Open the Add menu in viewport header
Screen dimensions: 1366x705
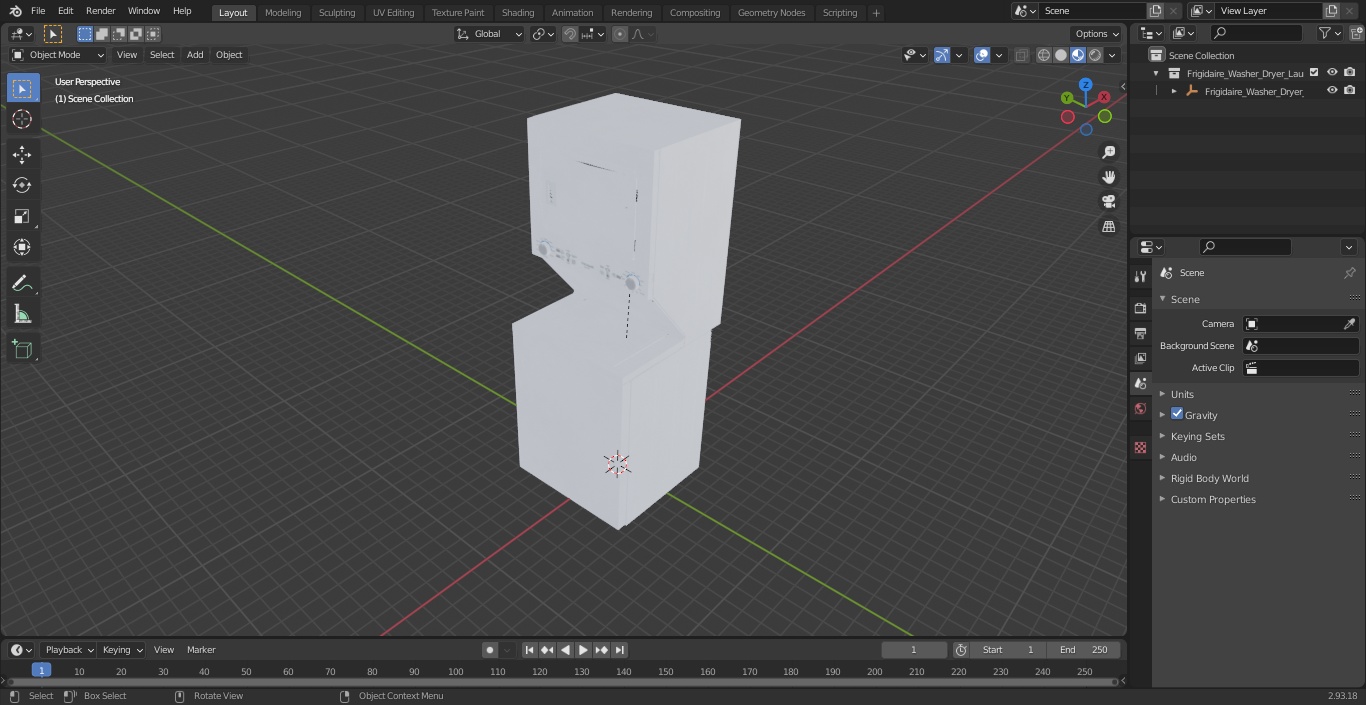coord(195,55)
